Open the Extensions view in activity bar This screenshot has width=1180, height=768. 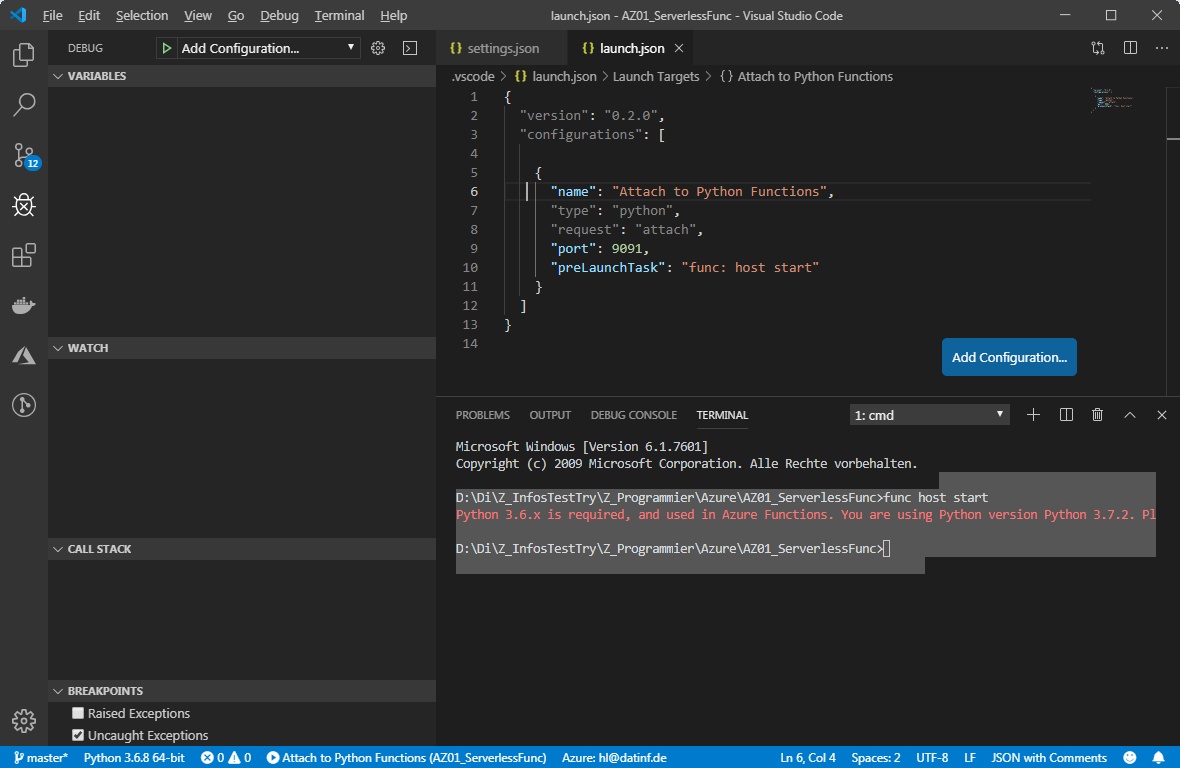coord(23,255)
